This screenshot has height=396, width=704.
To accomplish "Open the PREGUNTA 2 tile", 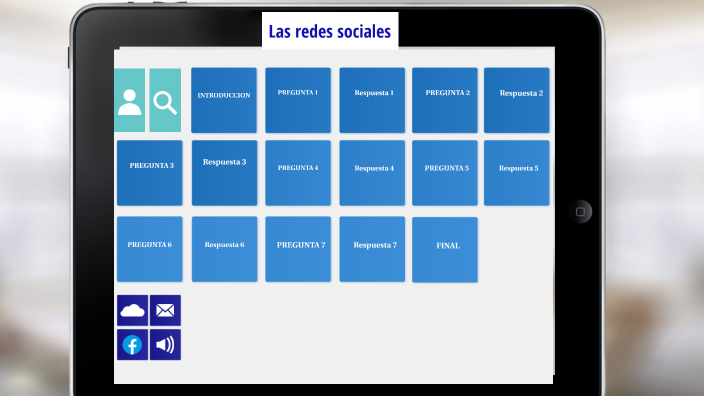I will [x=445, y=100].
